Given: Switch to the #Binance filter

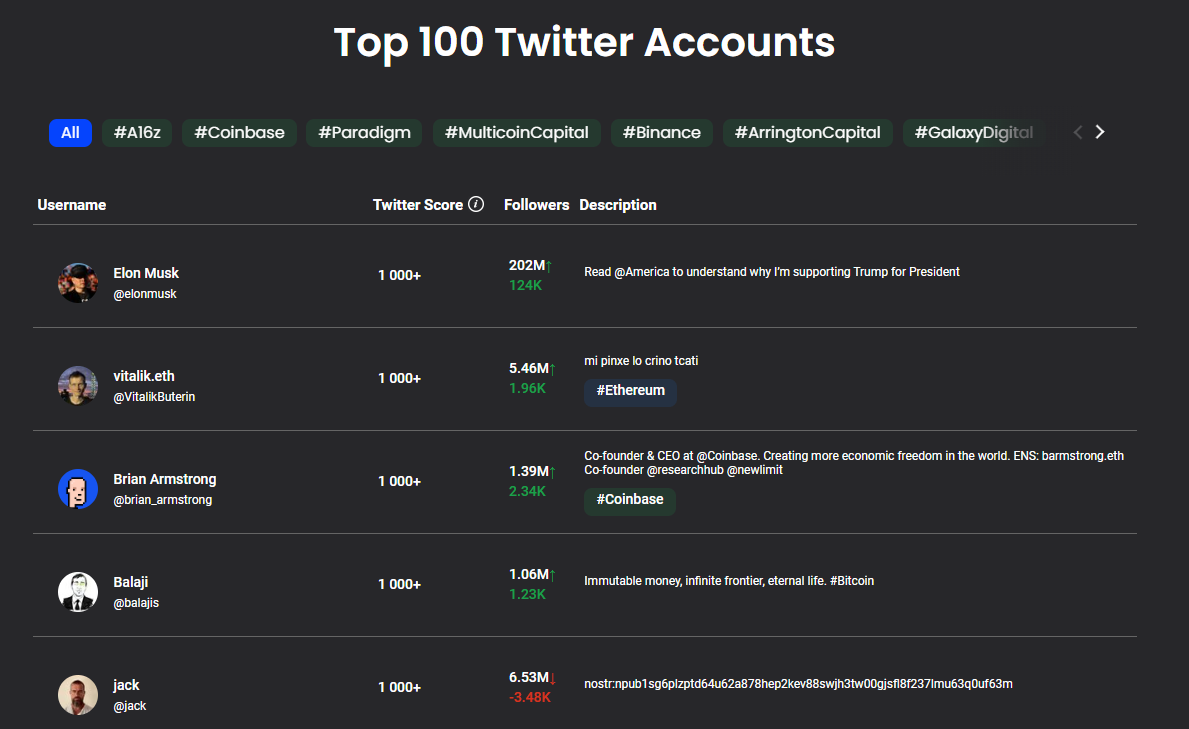Looking at the screenshot, I should click(661, 133).
